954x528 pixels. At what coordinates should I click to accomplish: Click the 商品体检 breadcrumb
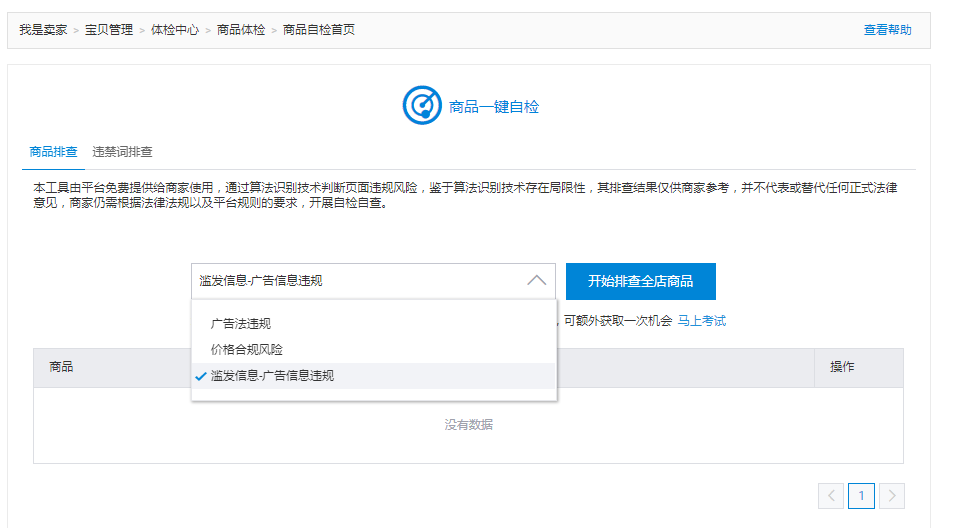[241, 30]
